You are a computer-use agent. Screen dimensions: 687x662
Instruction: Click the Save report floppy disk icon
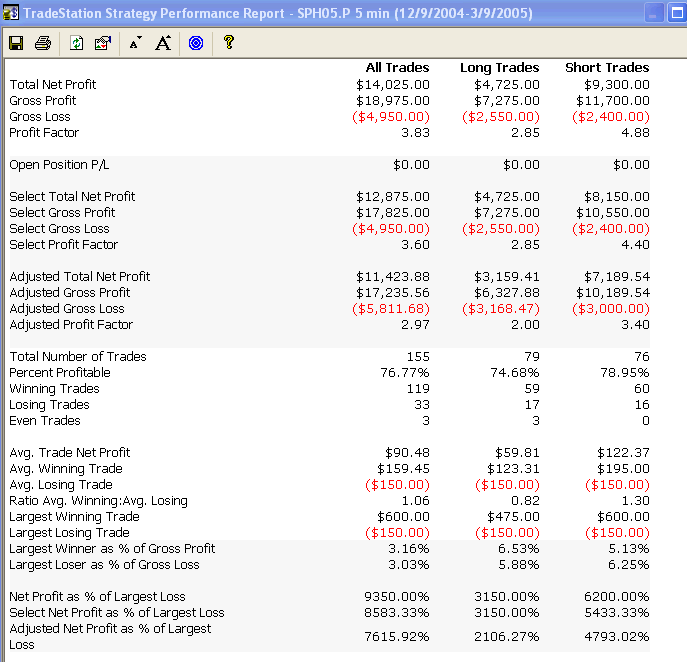pyautogui.click(x=16, y=43)
